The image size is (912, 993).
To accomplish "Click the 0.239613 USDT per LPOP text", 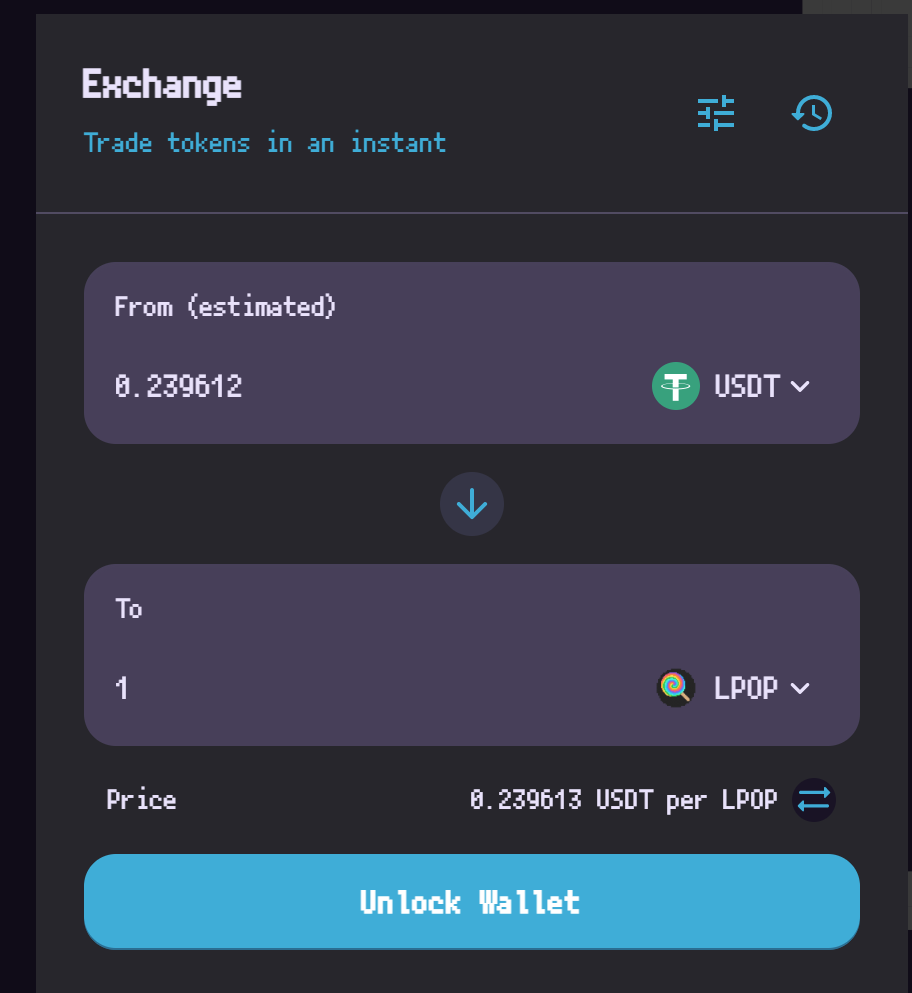I will coord(624,800).
